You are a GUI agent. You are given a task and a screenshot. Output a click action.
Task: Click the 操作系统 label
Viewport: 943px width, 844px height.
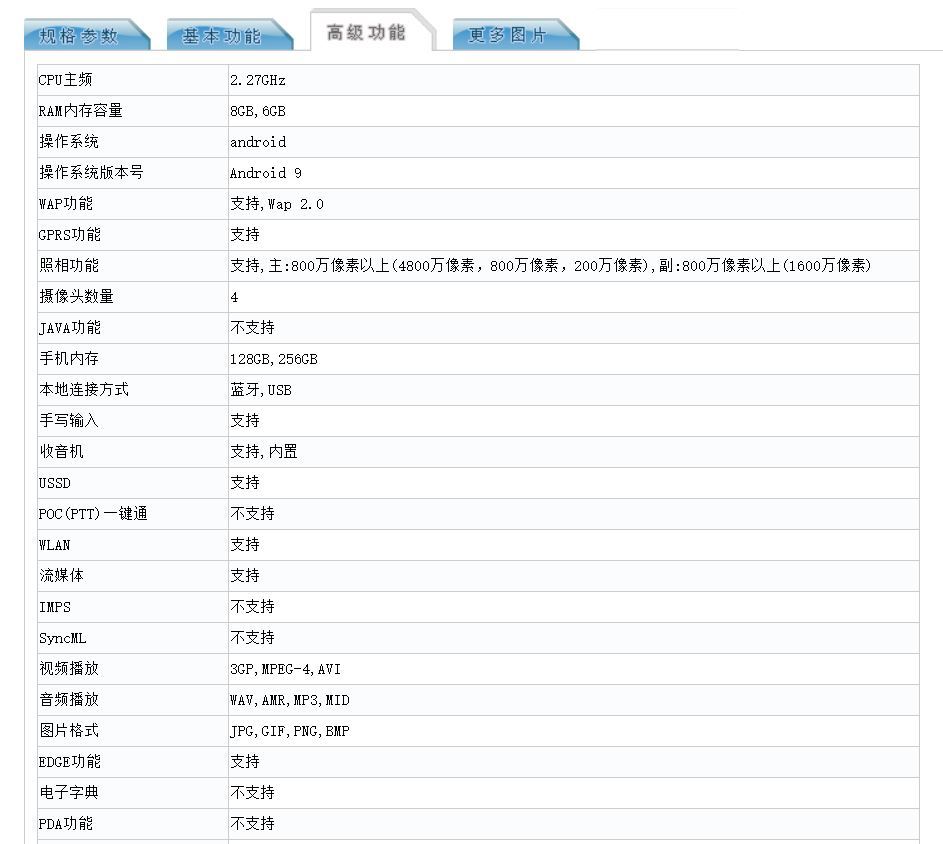(x=69, y=142)
